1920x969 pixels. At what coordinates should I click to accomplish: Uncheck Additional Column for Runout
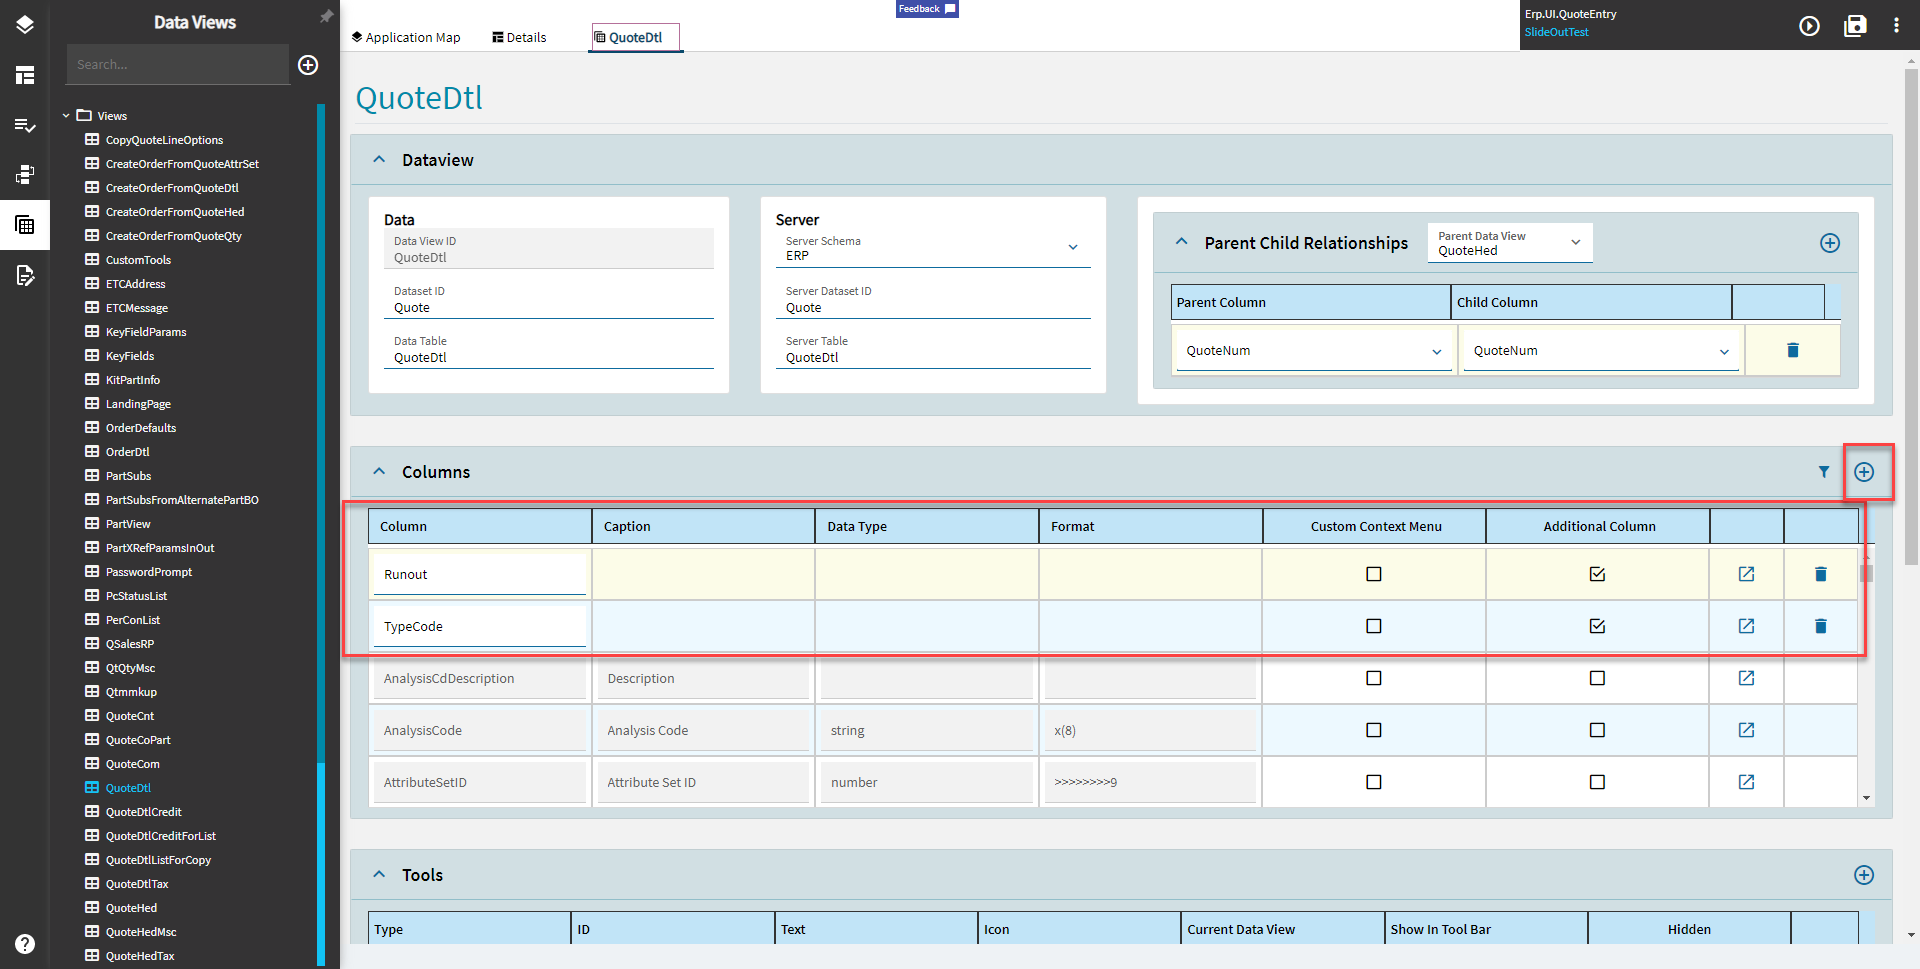[1597, 574]
